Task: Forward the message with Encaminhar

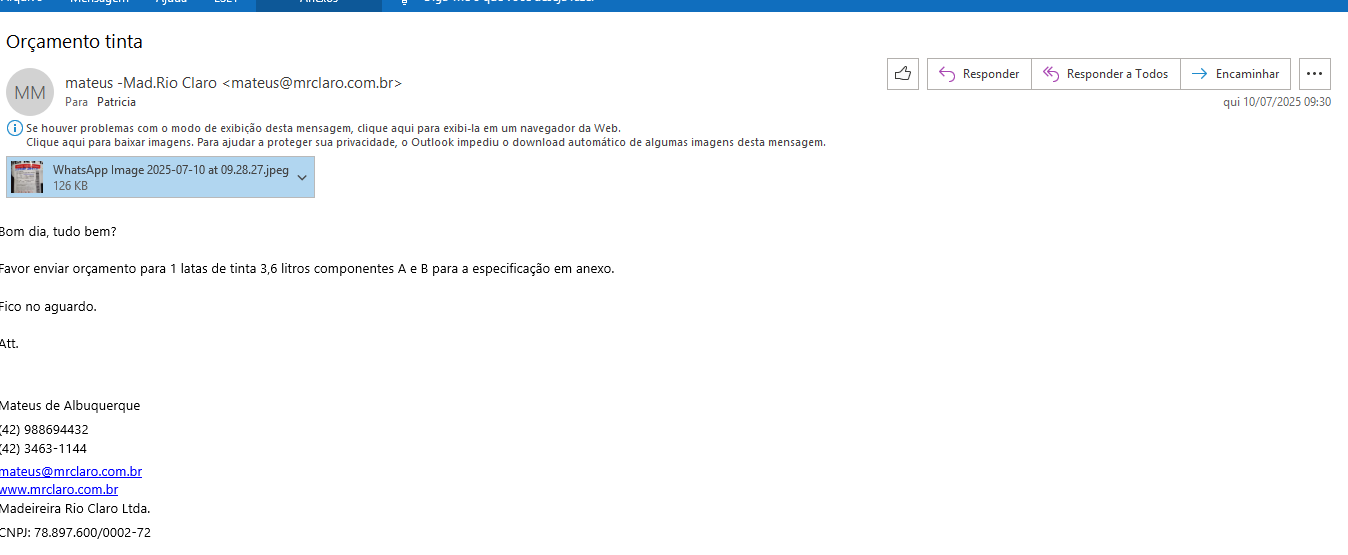Action: 1235,74
